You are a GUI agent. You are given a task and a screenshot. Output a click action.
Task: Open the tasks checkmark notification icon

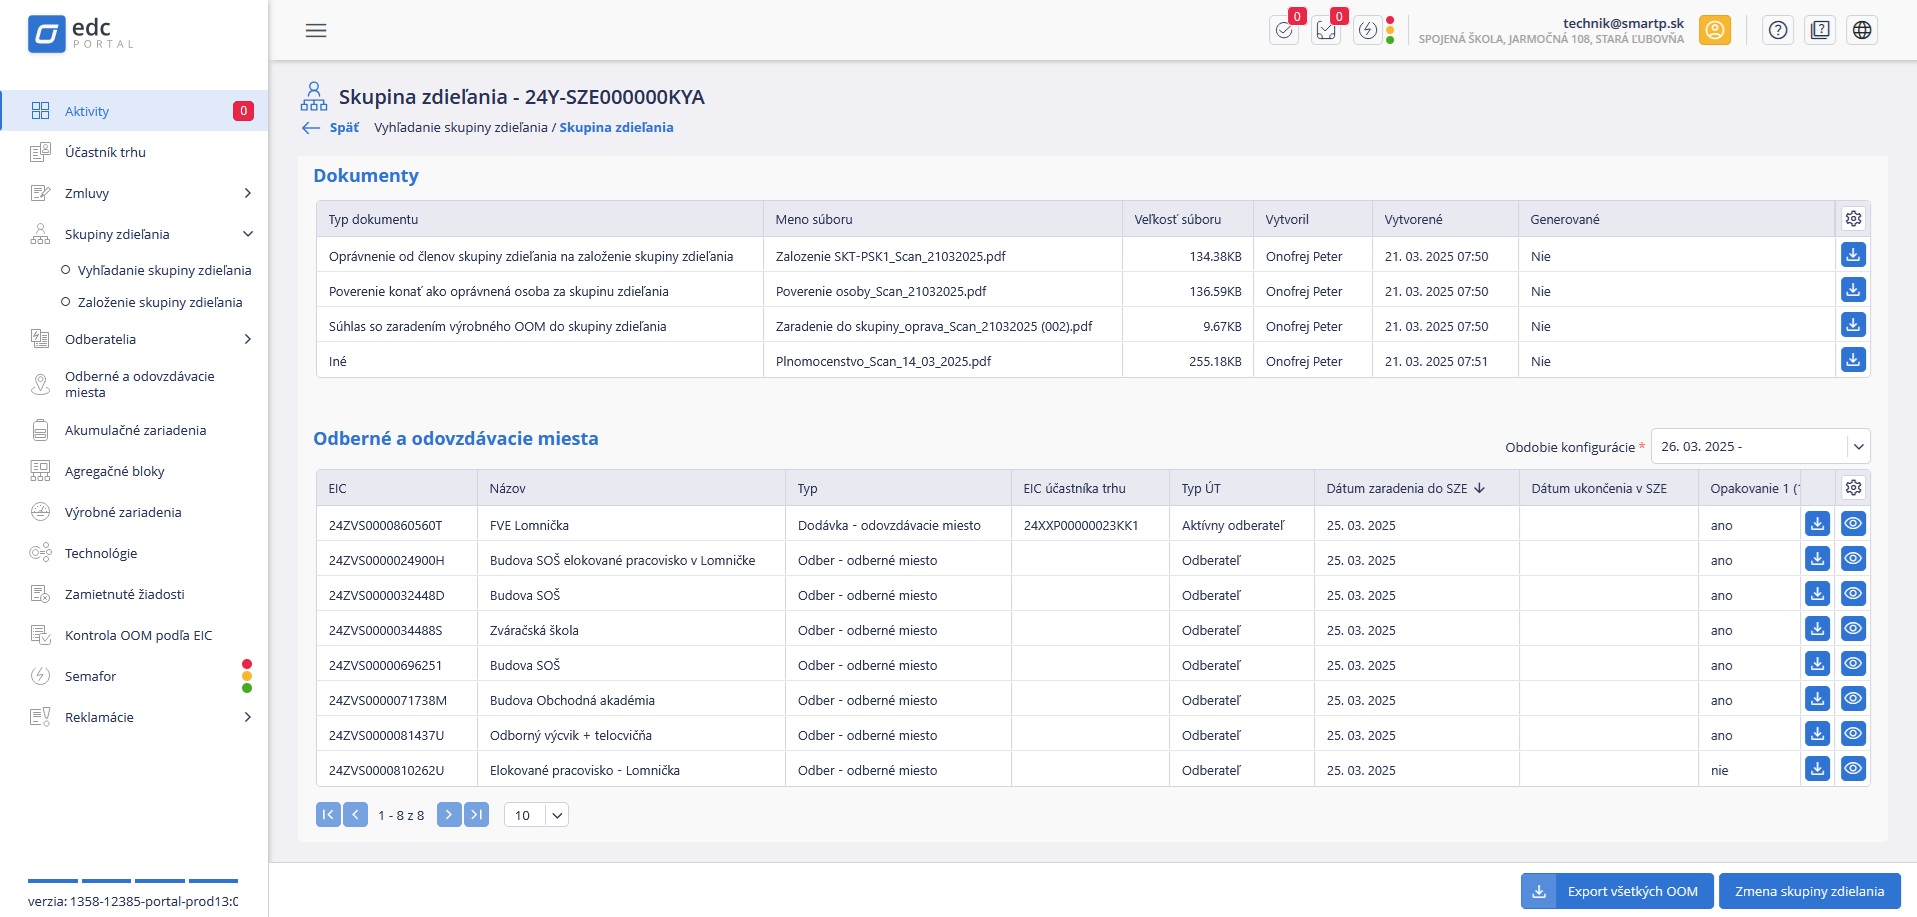tap(1284, 30)
